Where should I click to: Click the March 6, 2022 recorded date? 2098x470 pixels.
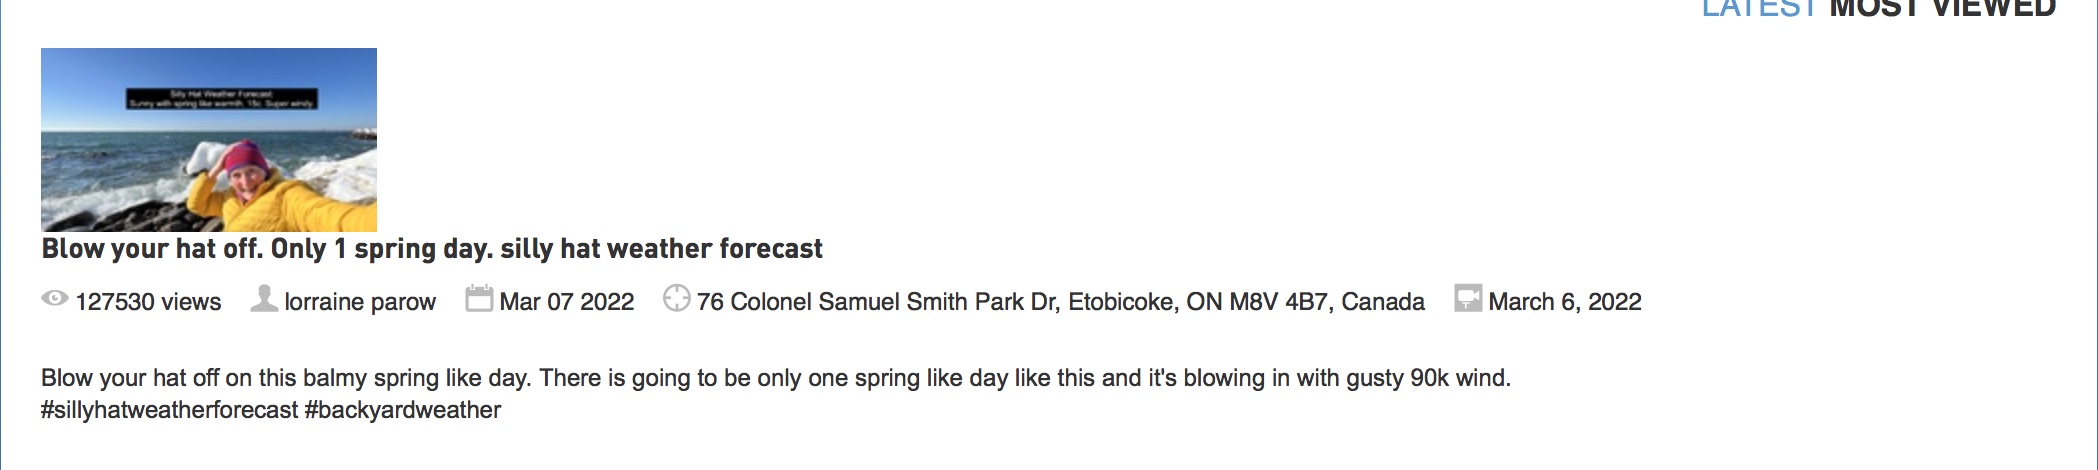pyautogui.click(x=1565, y=302)
